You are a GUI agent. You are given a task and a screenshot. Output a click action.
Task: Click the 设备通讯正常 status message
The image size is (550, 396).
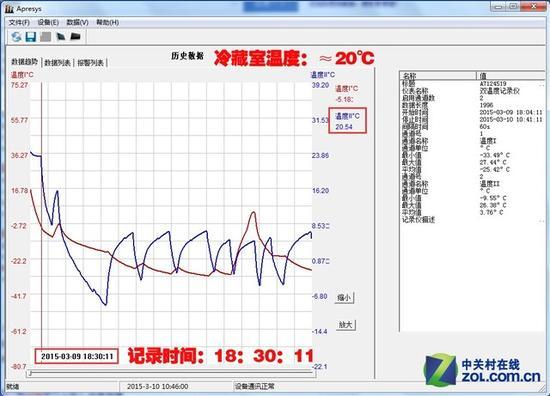[x=255, y=387]
